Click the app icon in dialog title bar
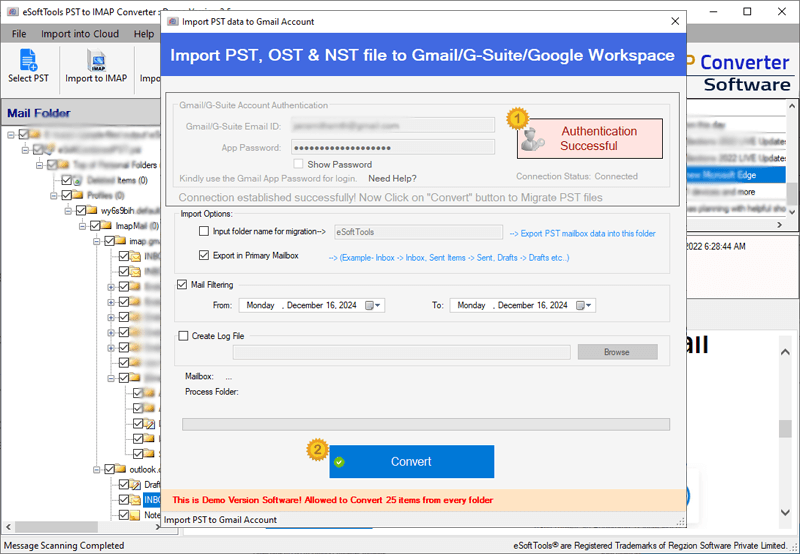Screen dimensions: 800x554 pos(173,21)
